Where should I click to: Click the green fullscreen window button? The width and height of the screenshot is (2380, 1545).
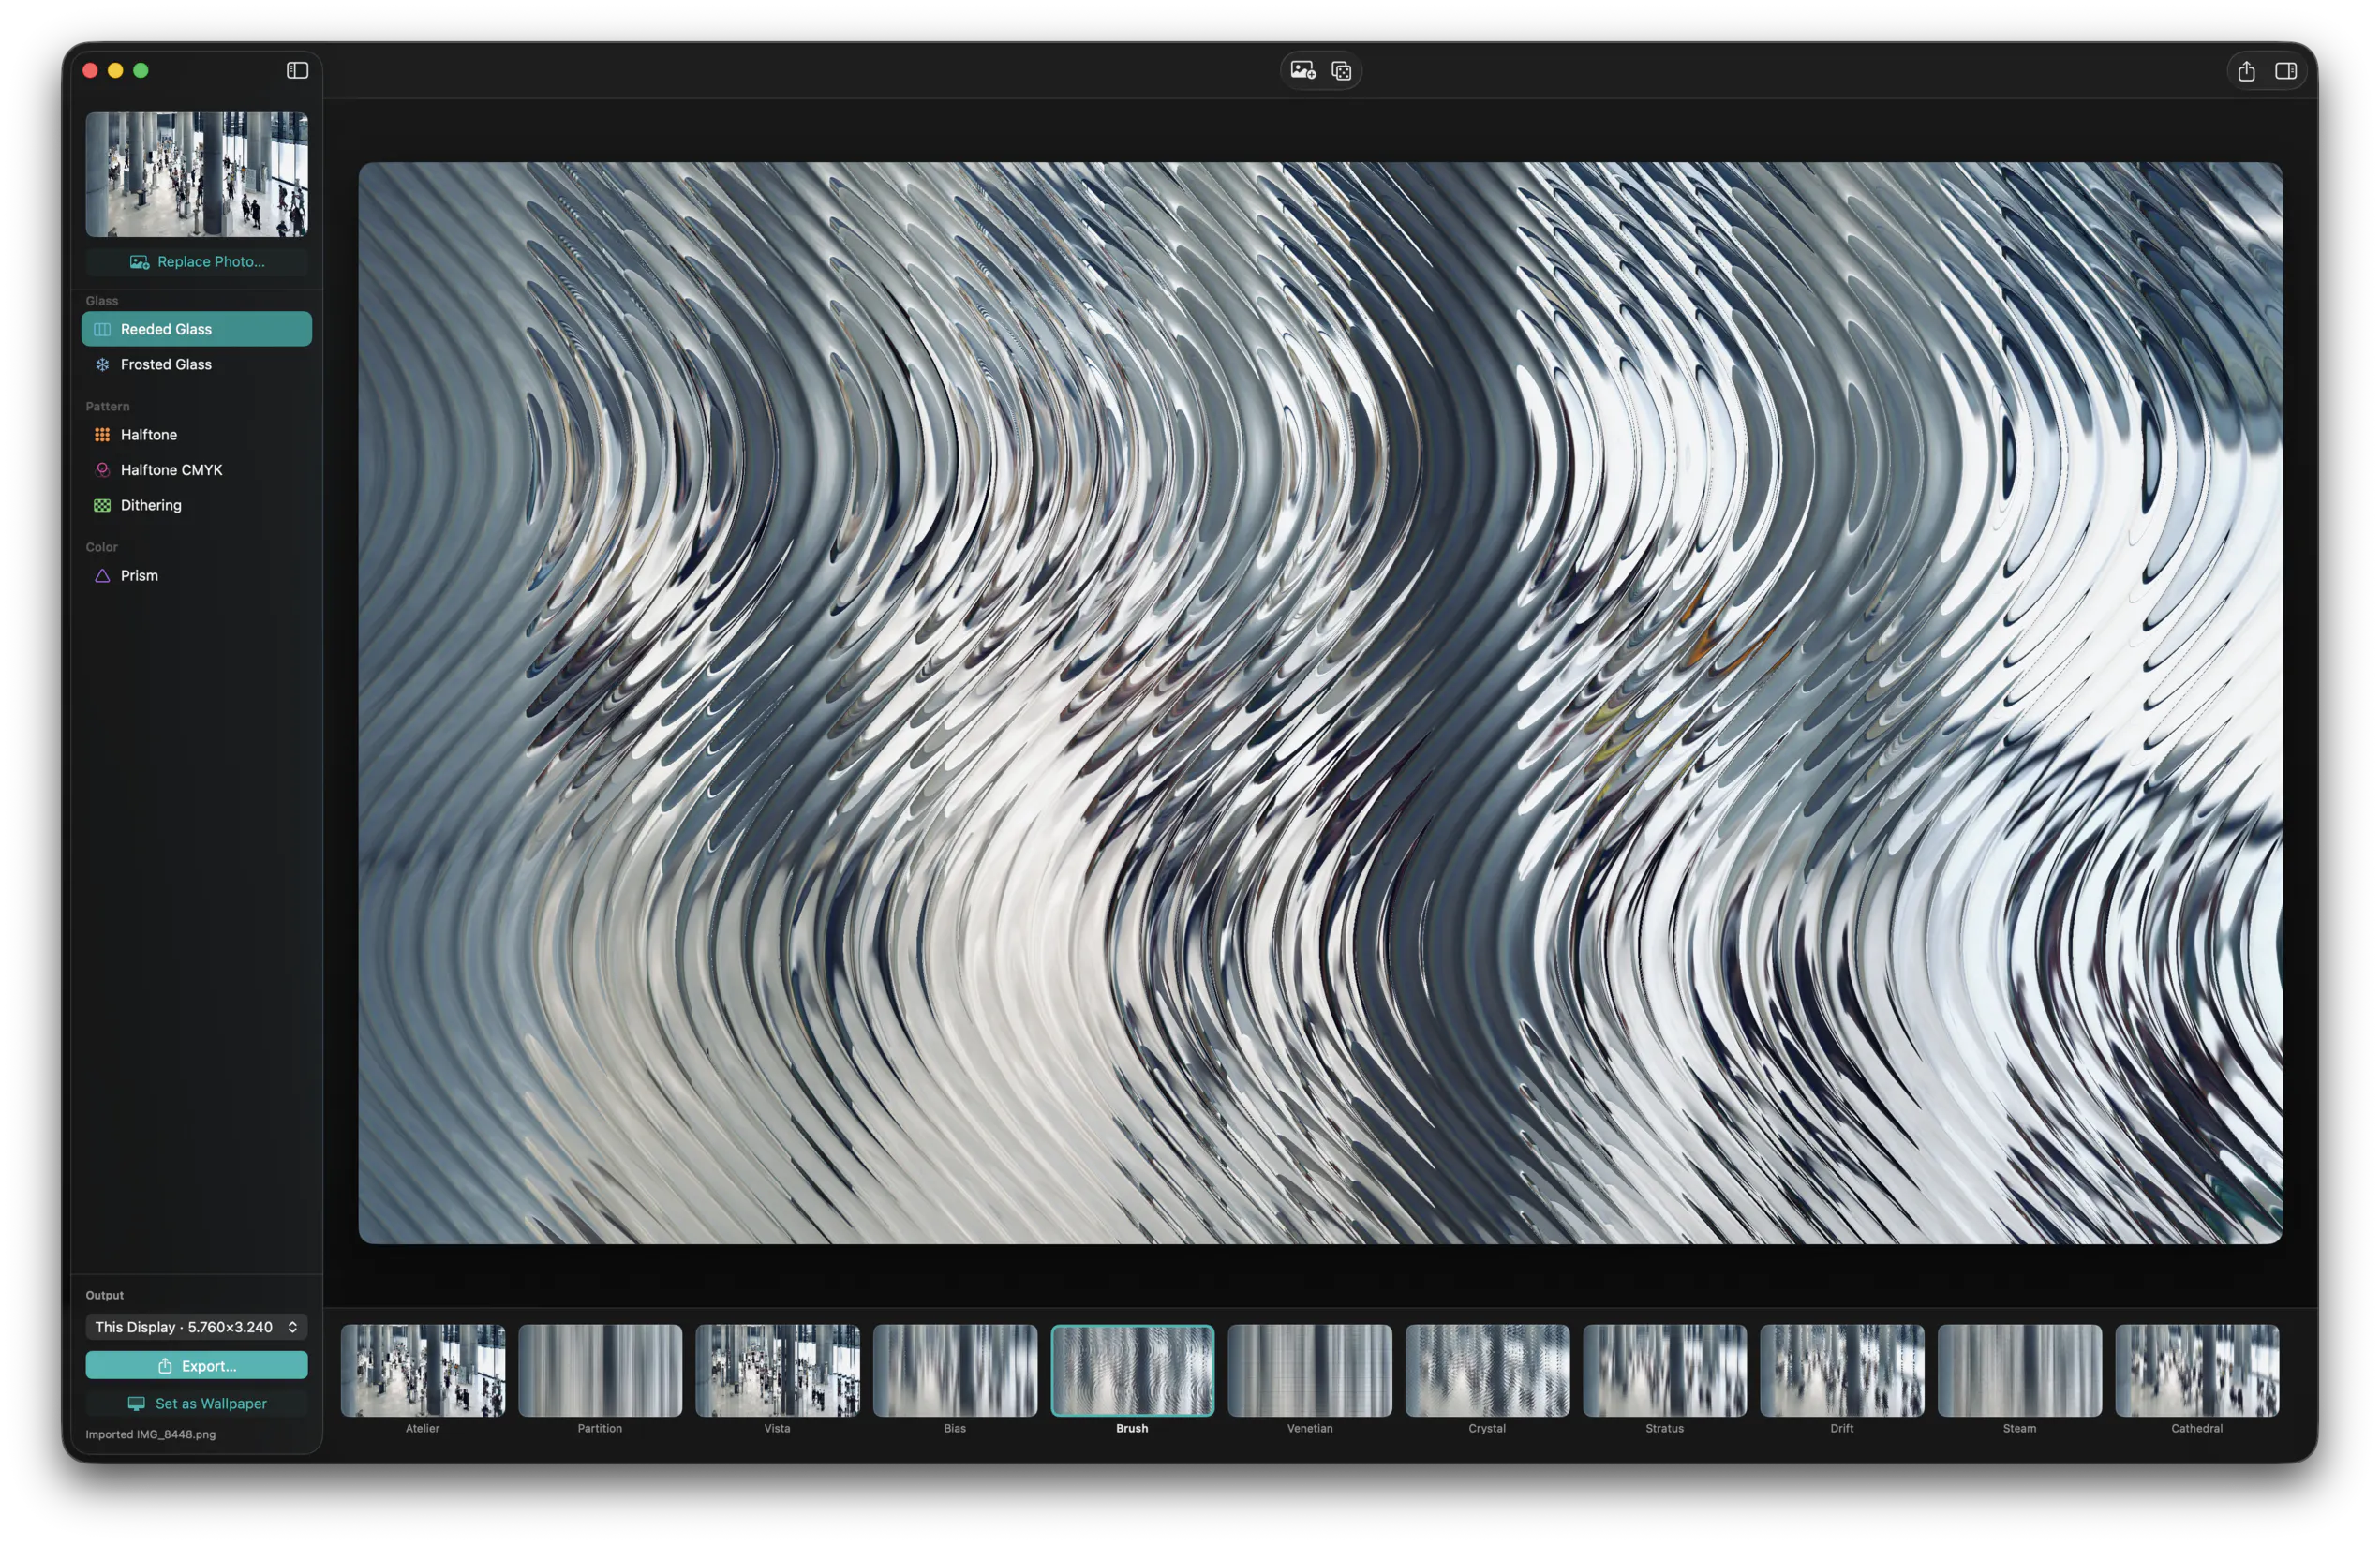point(141,70)
